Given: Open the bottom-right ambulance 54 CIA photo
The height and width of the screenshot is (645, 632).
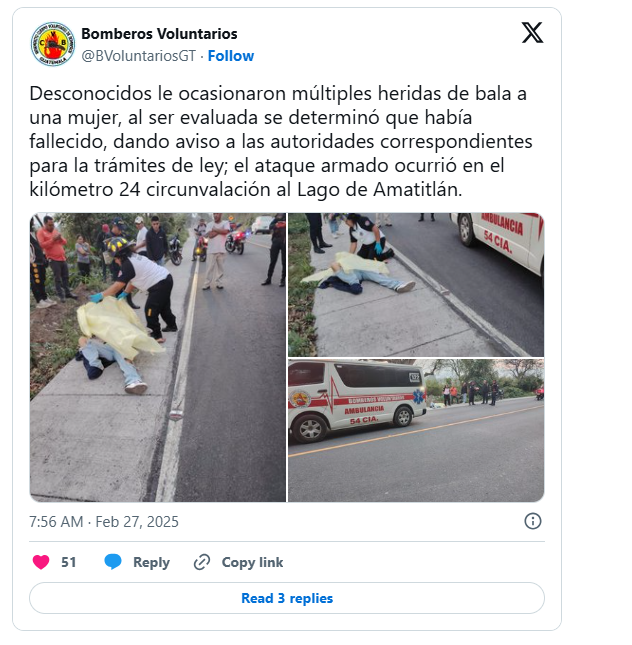Looking at the screenshot, I should point(416,430).
